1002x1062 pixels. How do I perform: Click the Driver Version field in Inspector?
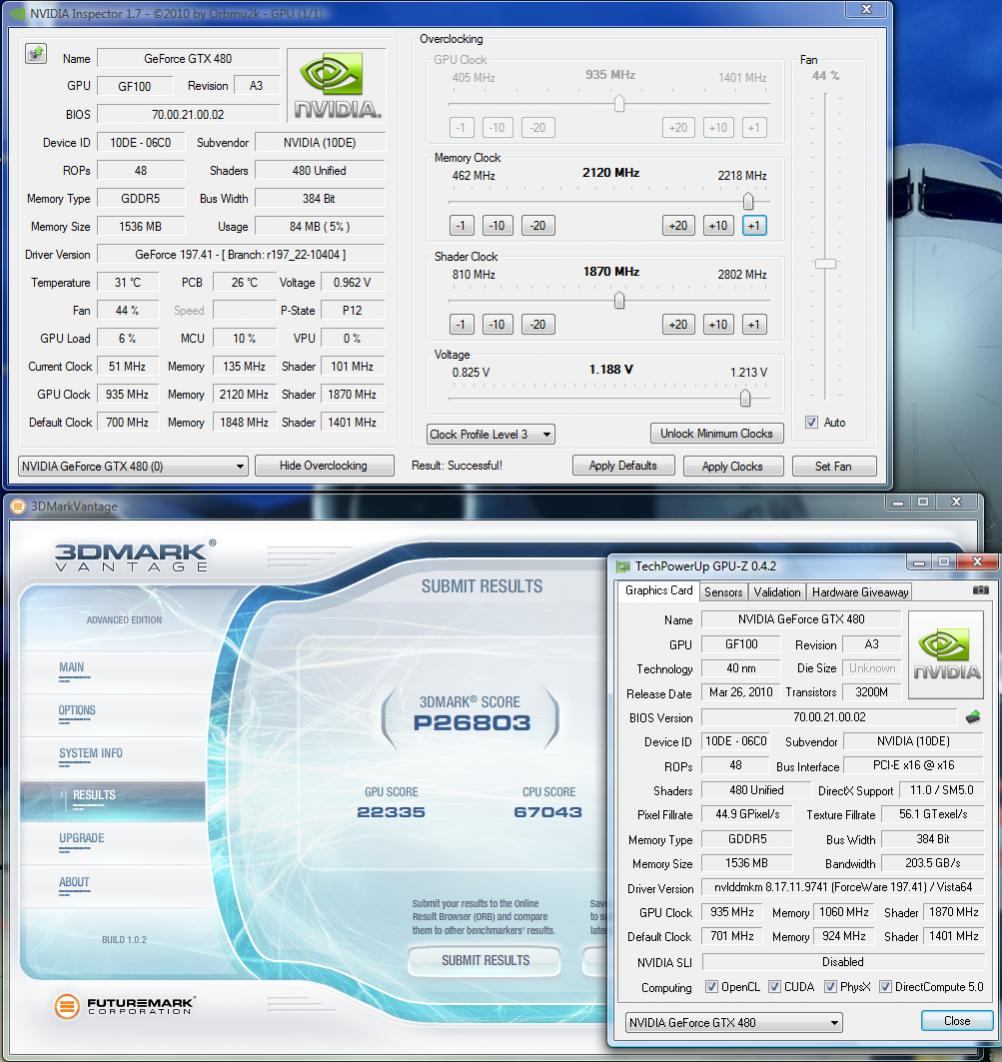click(241, 255)
